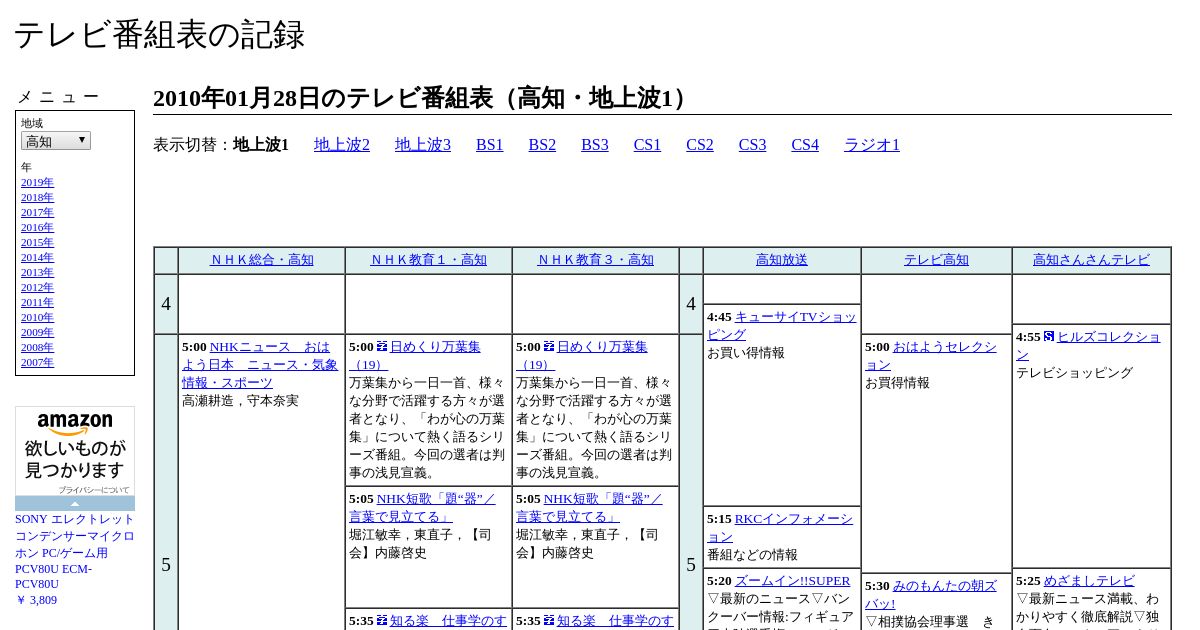This screenshot has height=630, width=1200.
Task: Open the 2012年 archive link
Action: (x=37, y=287)
